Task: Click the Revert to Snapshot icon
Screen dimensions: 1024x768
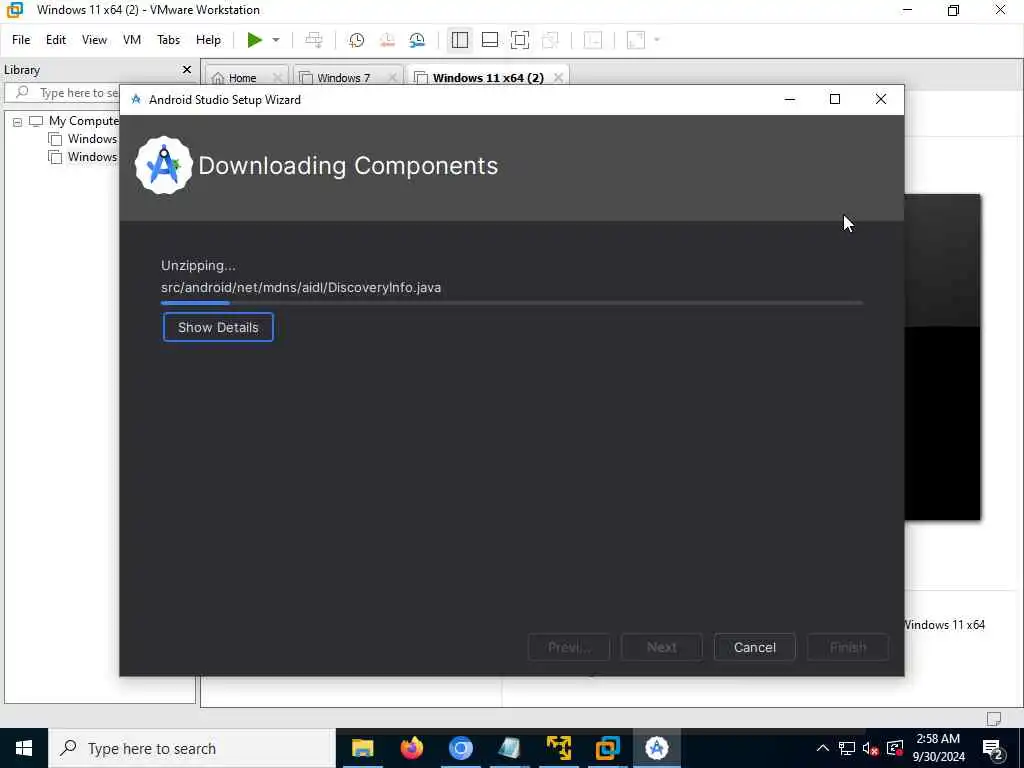Action: 387,40
